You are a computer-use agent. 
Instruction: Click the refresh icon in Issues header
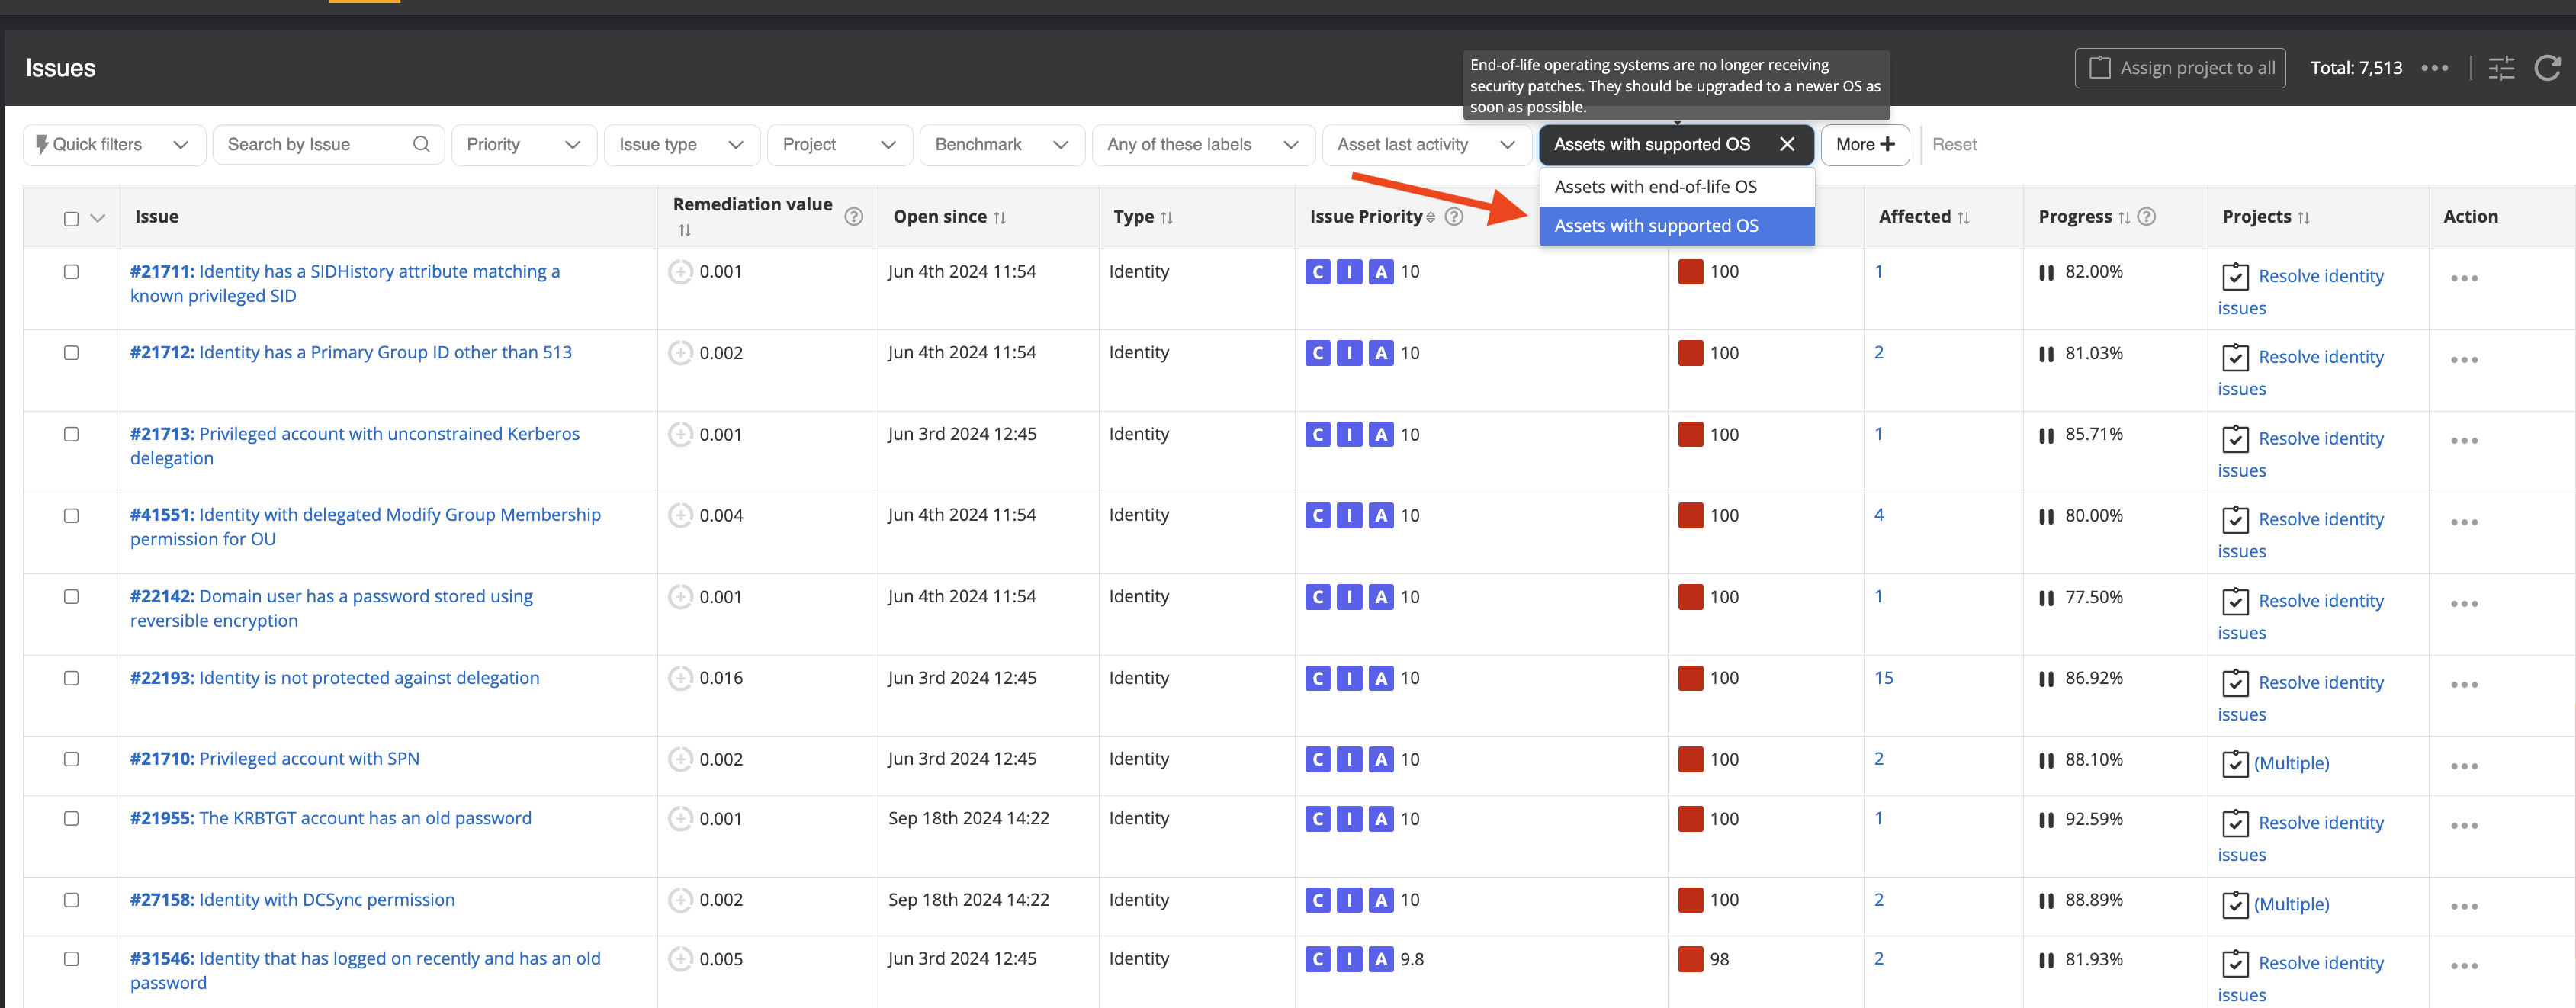(2546, 68)
